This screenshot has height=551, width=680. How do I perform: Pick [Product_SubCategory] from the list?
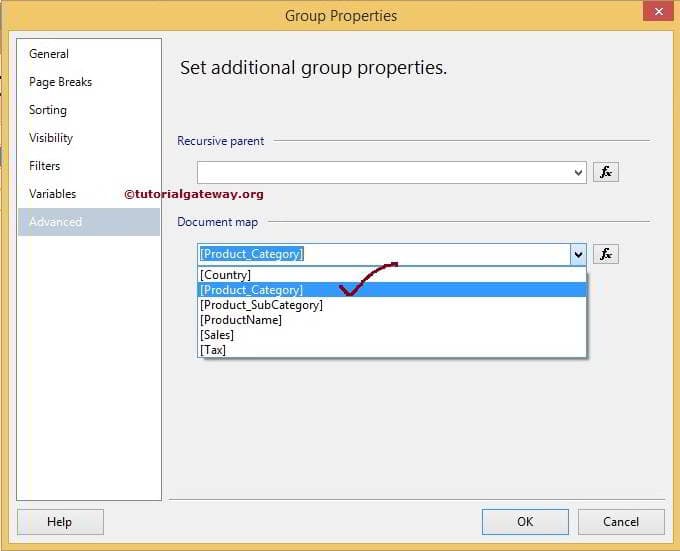point(392,305)
